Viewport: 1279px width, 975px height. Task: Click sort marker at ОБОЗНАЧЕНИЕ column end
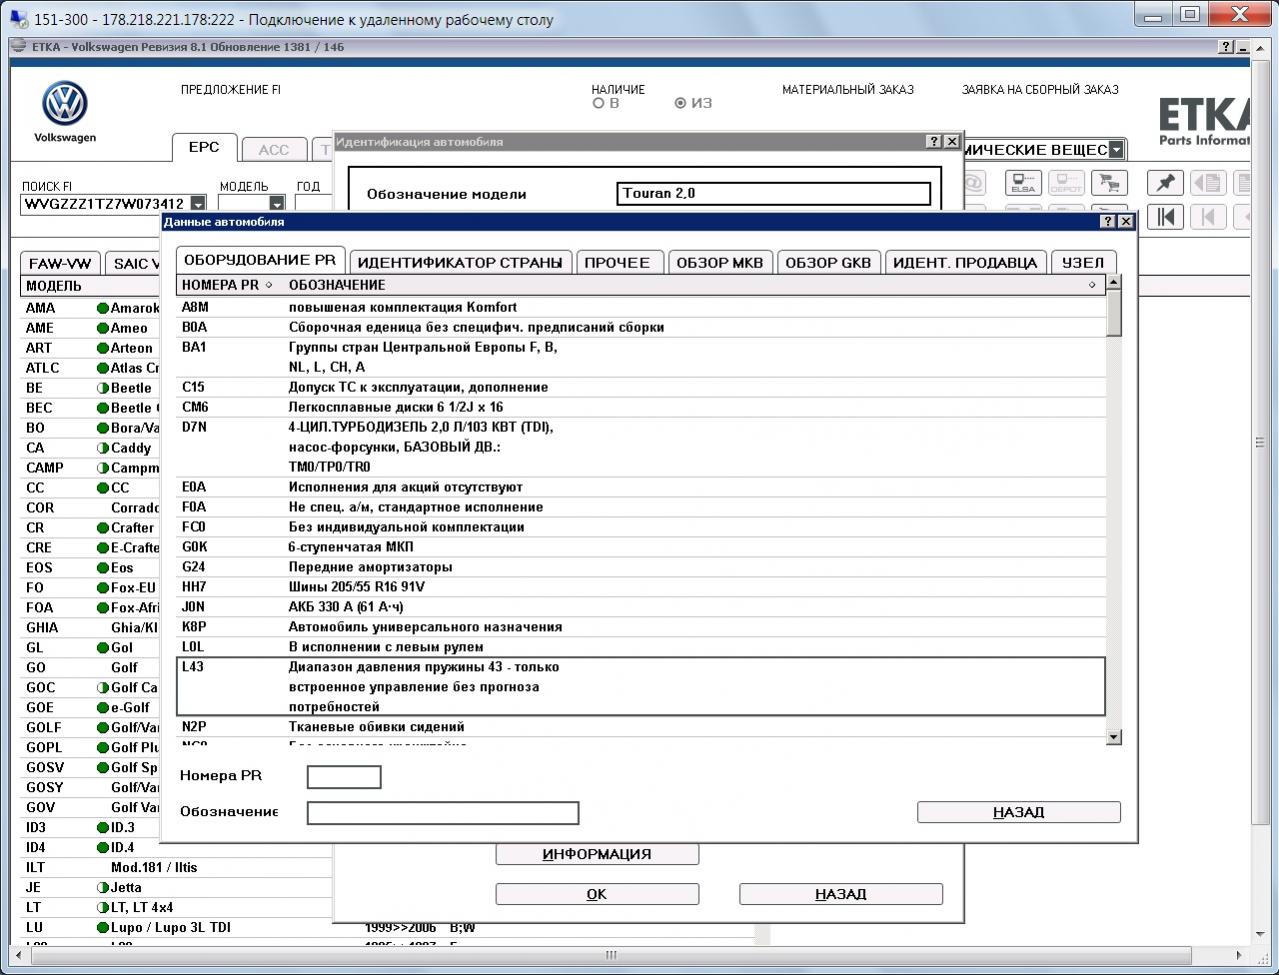tap(1092, 285)
